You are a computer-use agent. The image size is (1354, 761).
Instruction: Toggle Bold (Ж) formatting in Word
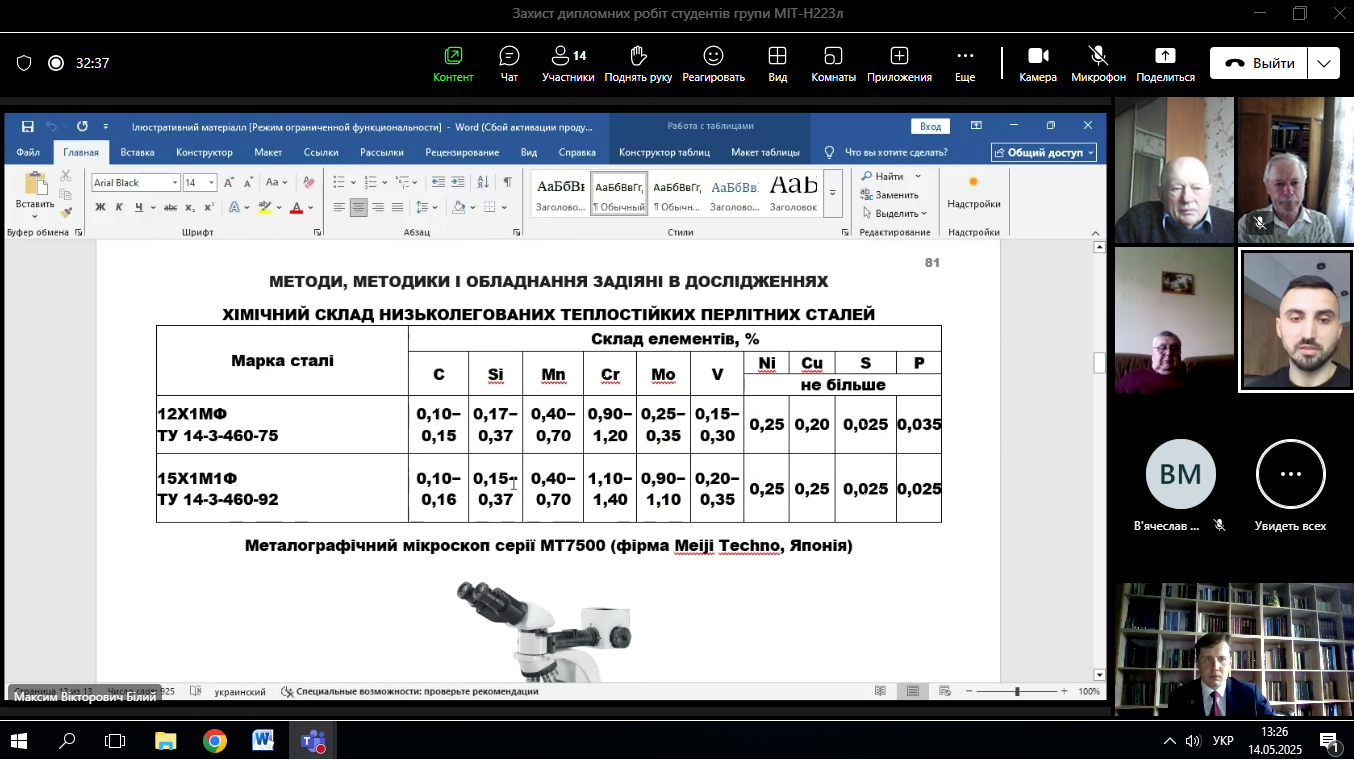(x=100, y=207)
